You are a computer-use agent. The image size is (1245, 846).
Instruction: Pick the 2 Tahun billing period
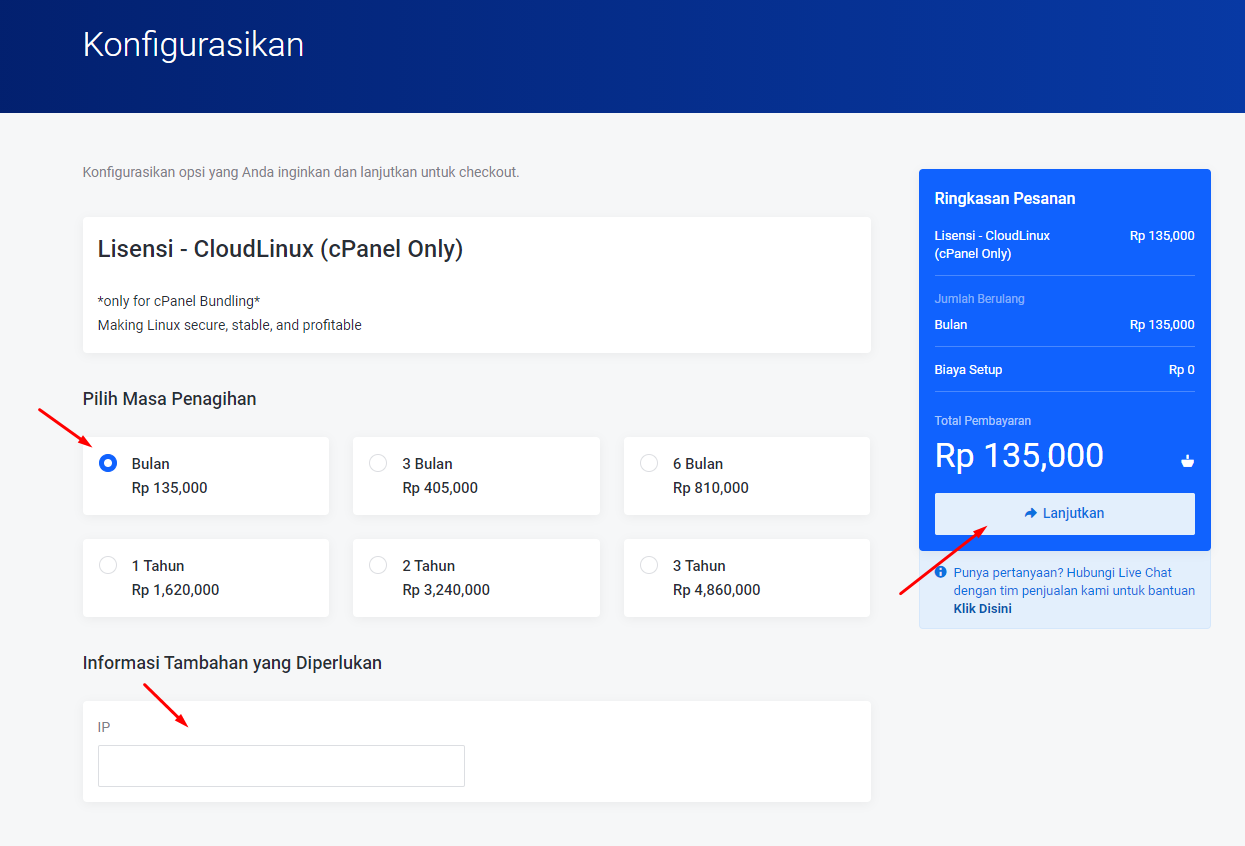[x=378, y=565]
